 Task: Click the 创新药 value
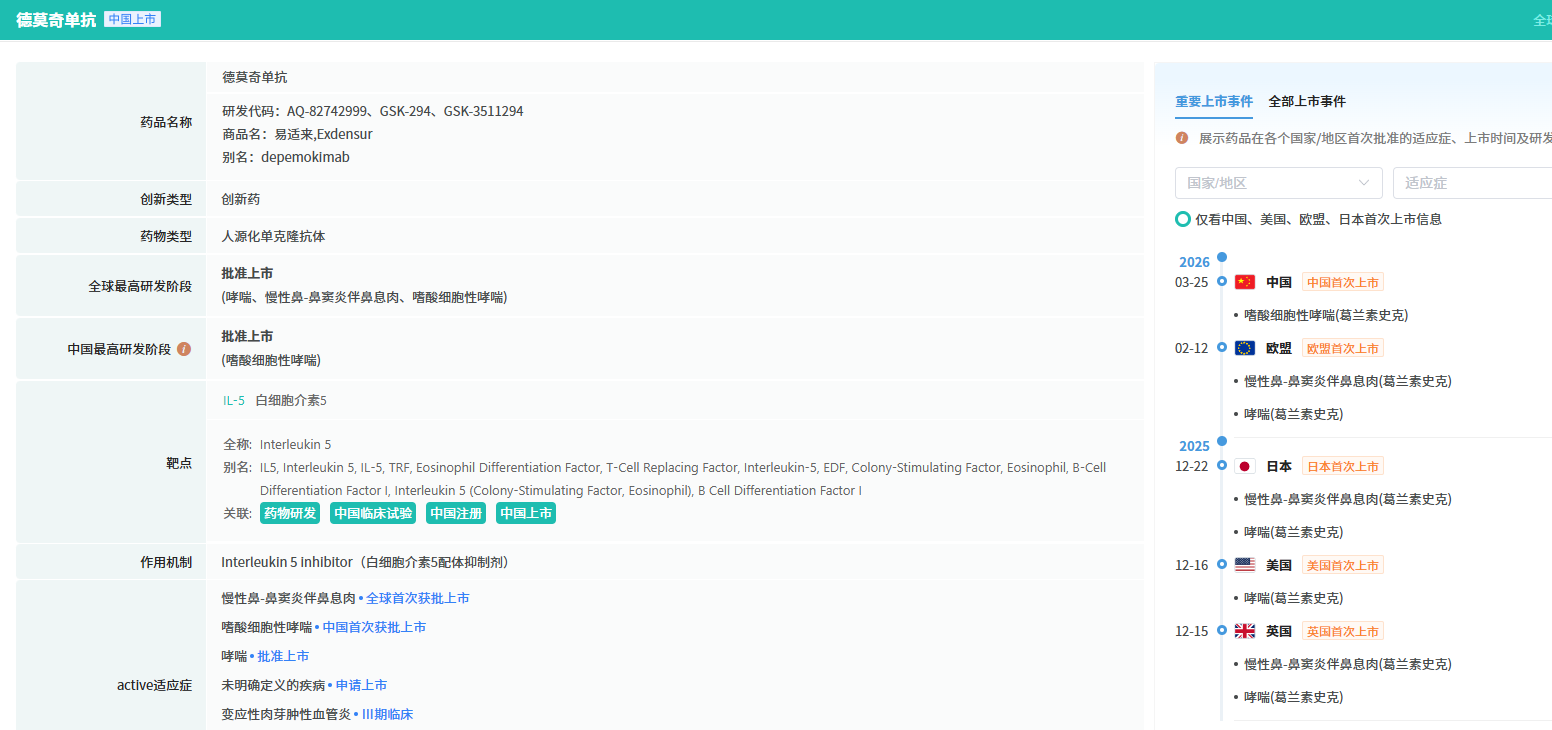coord(241,199)
